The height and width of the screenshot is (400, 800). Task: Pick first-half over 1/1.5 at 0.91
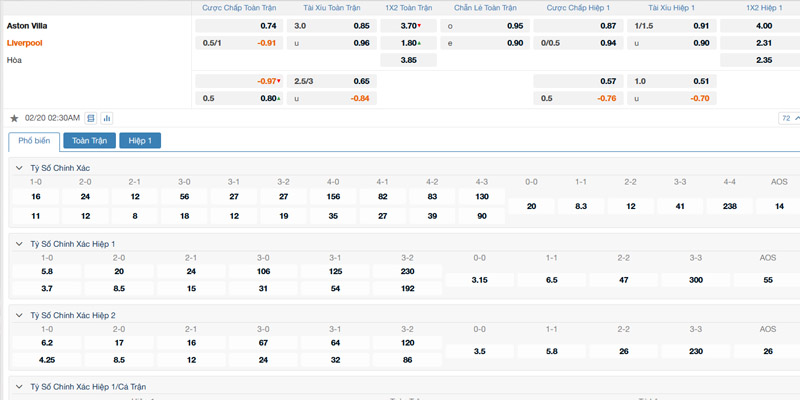coord(672,26)
